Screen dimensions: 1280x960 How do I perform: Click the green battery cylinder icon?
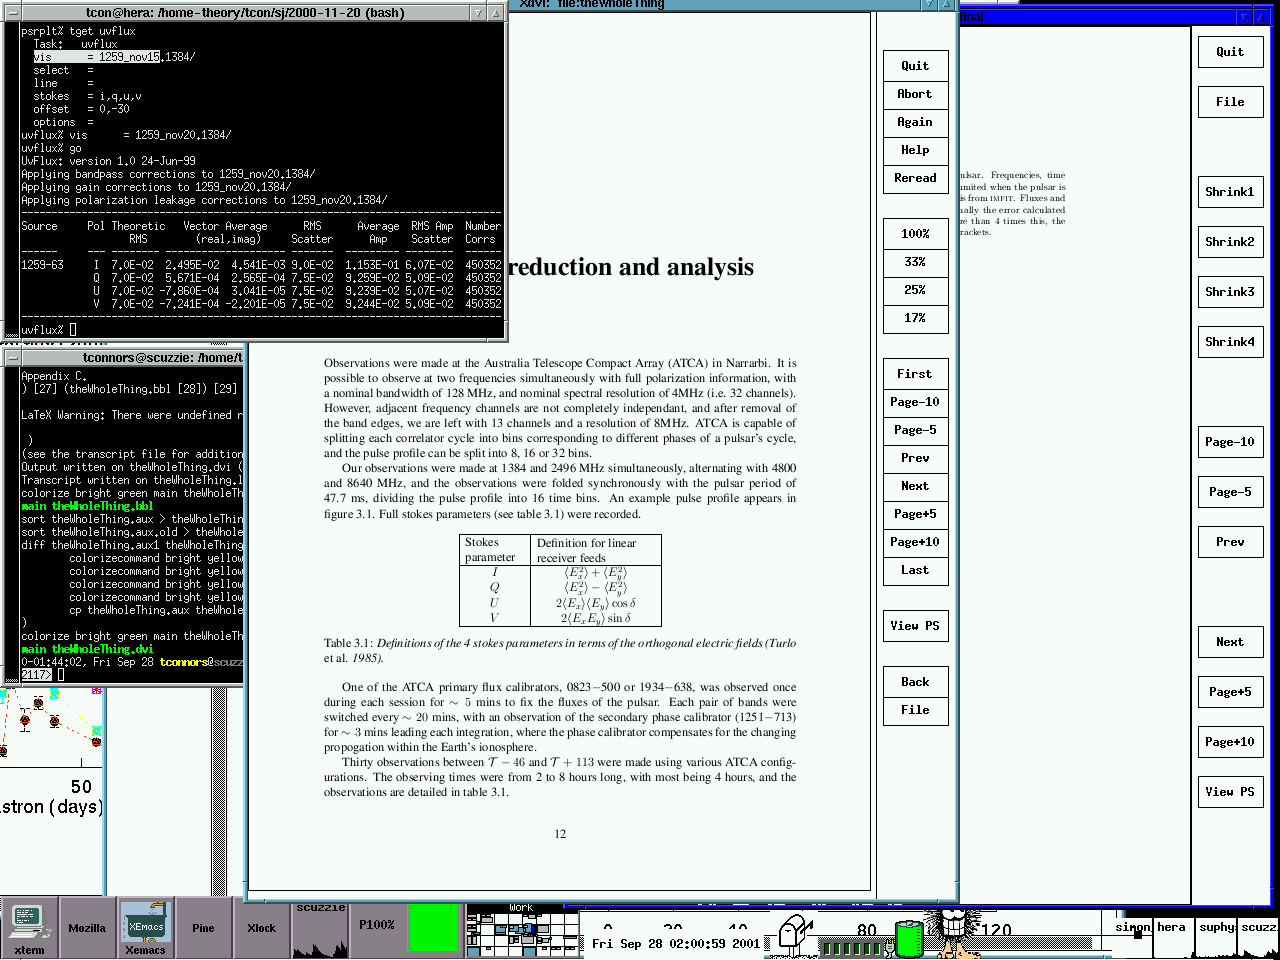coord(909,938)
